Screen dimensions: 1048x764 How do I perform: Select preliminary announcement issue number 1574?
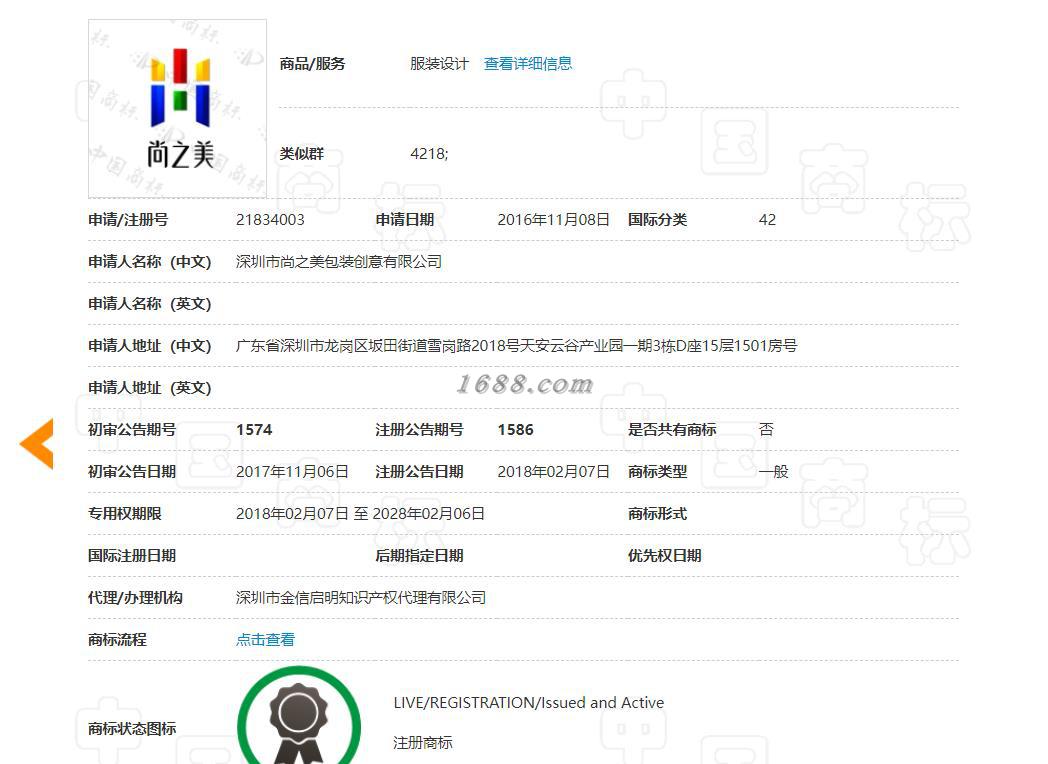click(x=254, y=430)
